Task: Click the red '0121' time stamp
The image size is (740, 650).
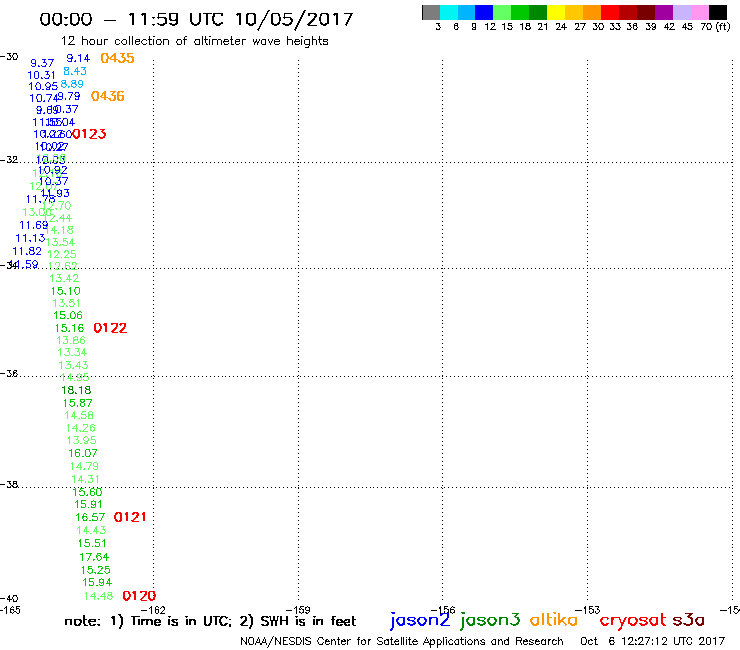Action: (130, 517)
